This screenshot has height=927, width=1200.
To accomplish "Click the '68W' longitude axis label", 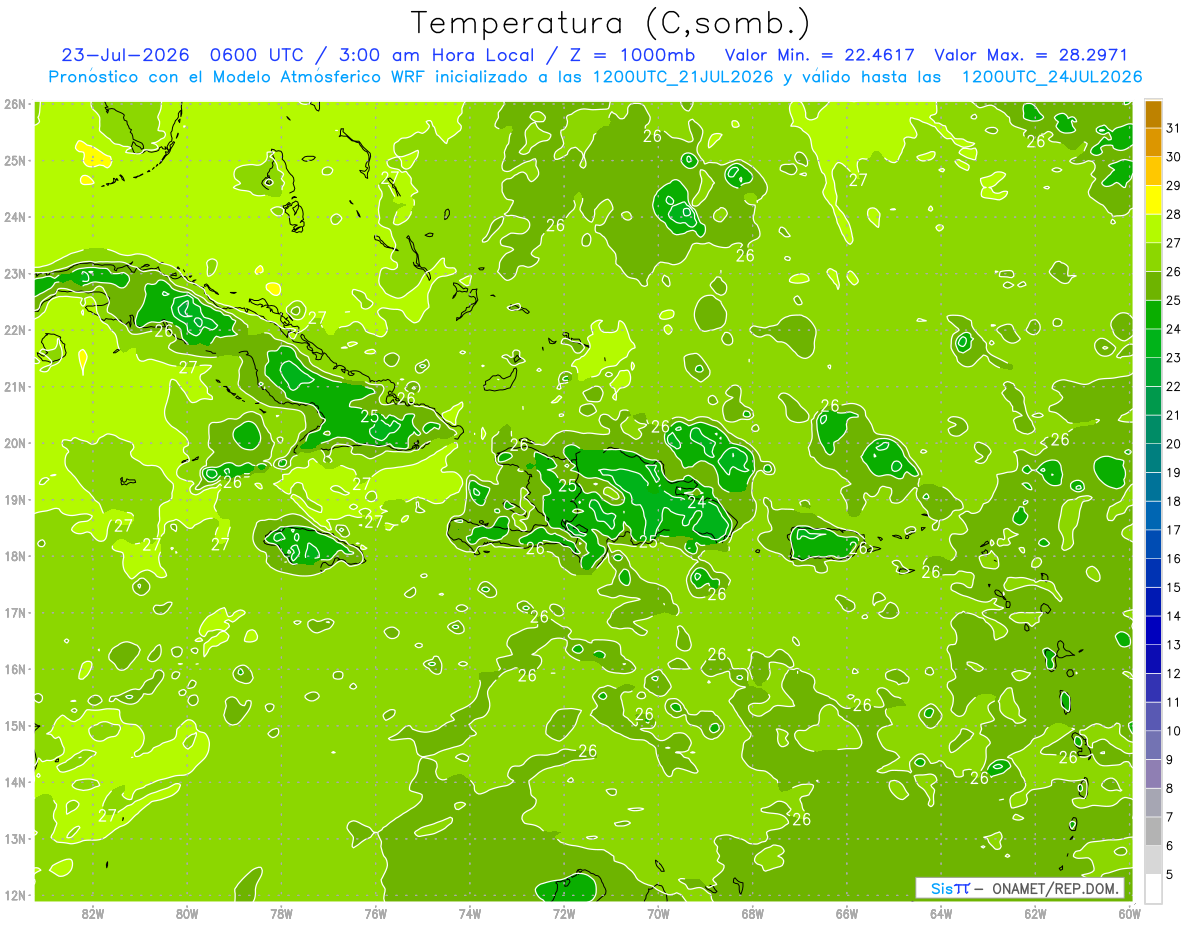I will (752, 914).
